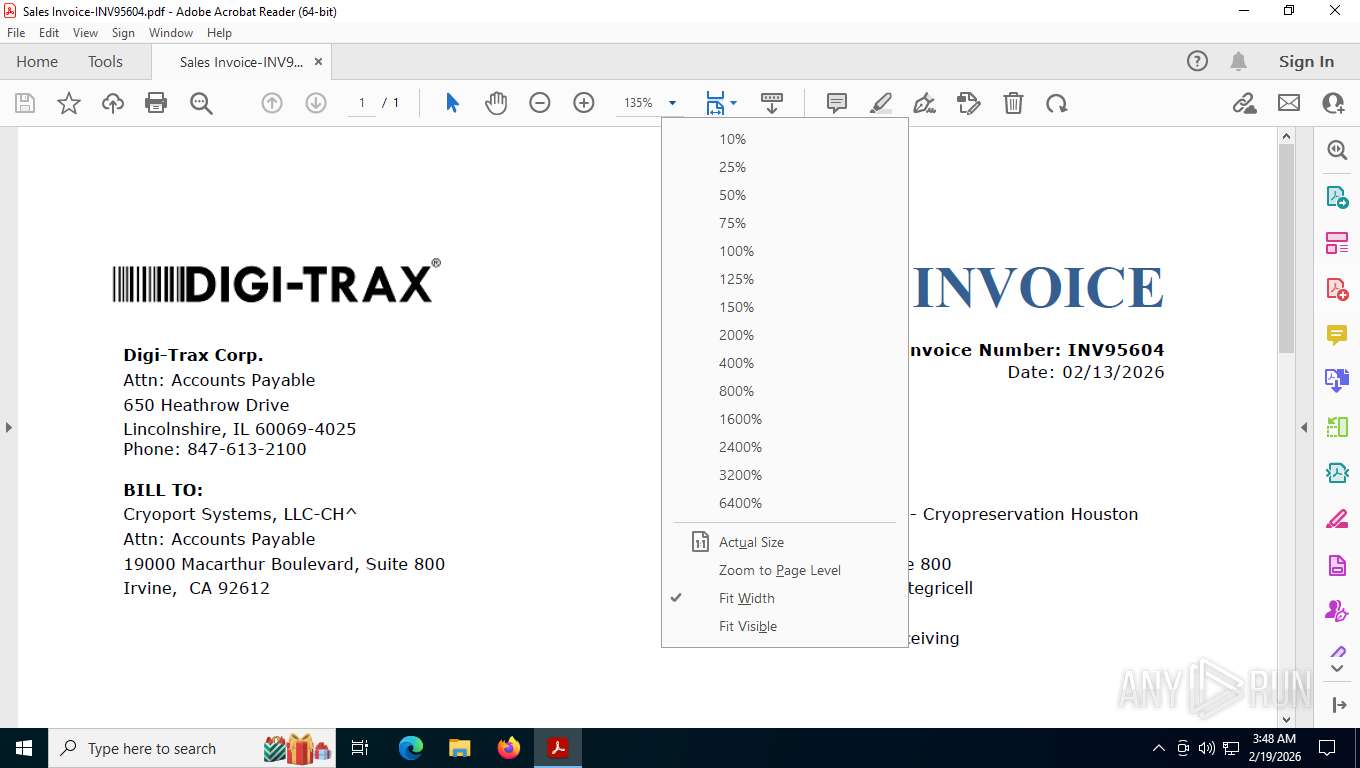The height and width of the screenshot is (768, 1360).
Task: Open the Find text magnifier tool
Action: 201,103
